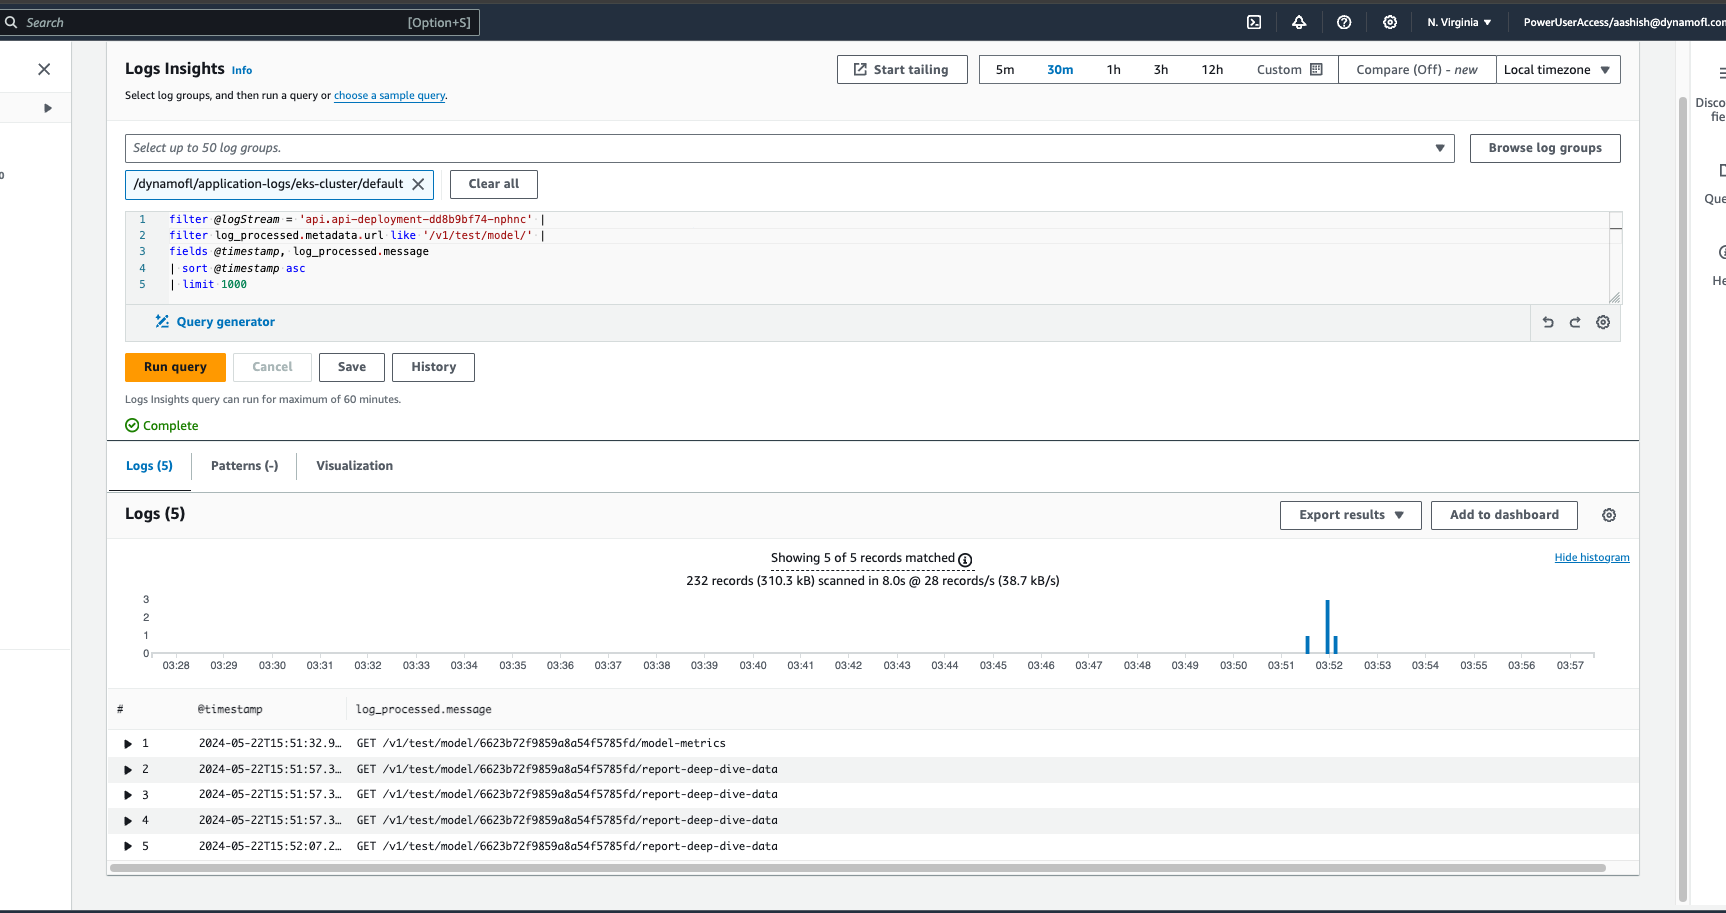Open the N. Virginia region dropdown

tap(1459, 22)
